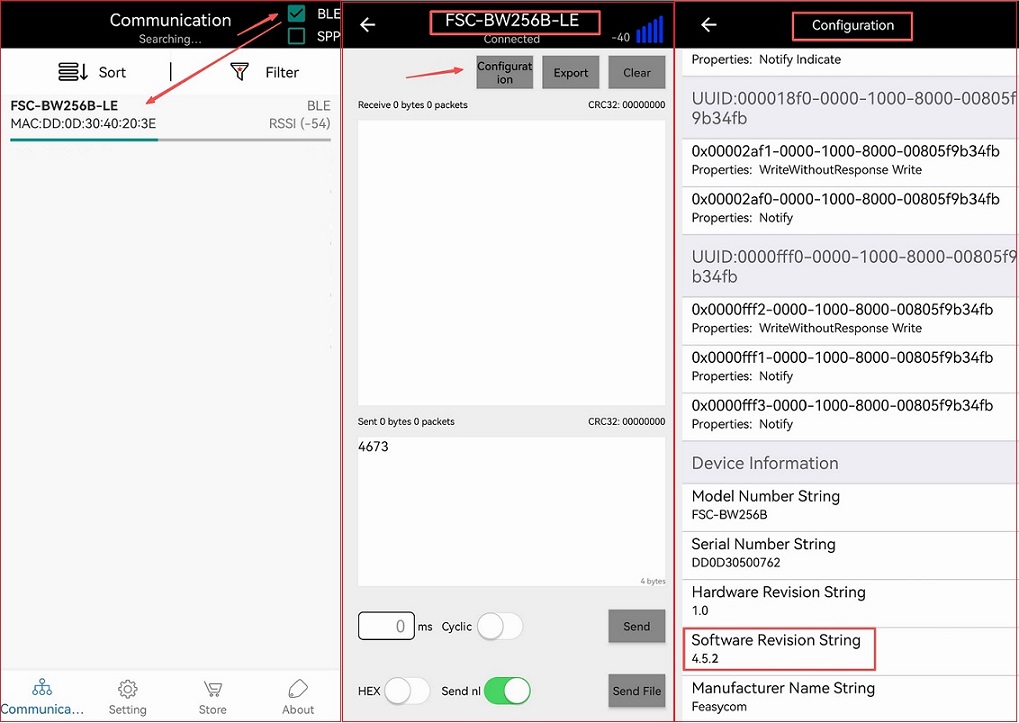Go back from FSC-BW256B-LE connection screen
This screenshot has width=1019, height=723.
(367, 25)
